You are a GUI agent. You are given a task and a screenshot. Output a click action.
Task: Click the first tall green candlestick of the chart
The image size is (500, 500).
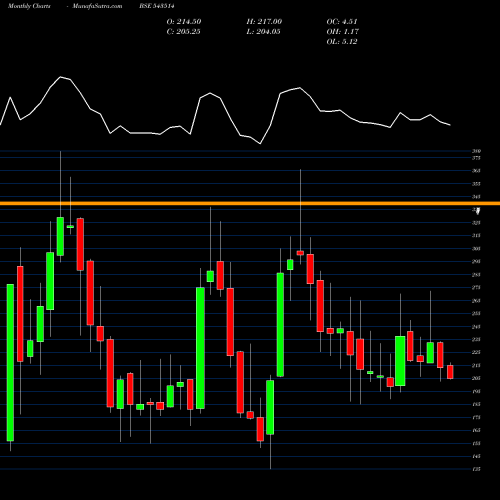click(x=10, y=363)
